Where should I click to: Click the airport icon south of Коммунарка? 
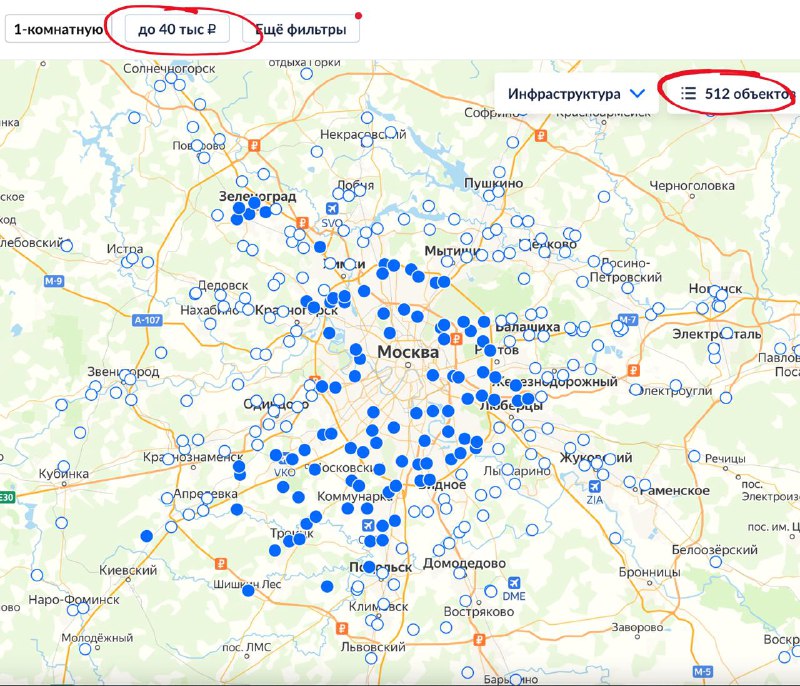coord(368,525)
